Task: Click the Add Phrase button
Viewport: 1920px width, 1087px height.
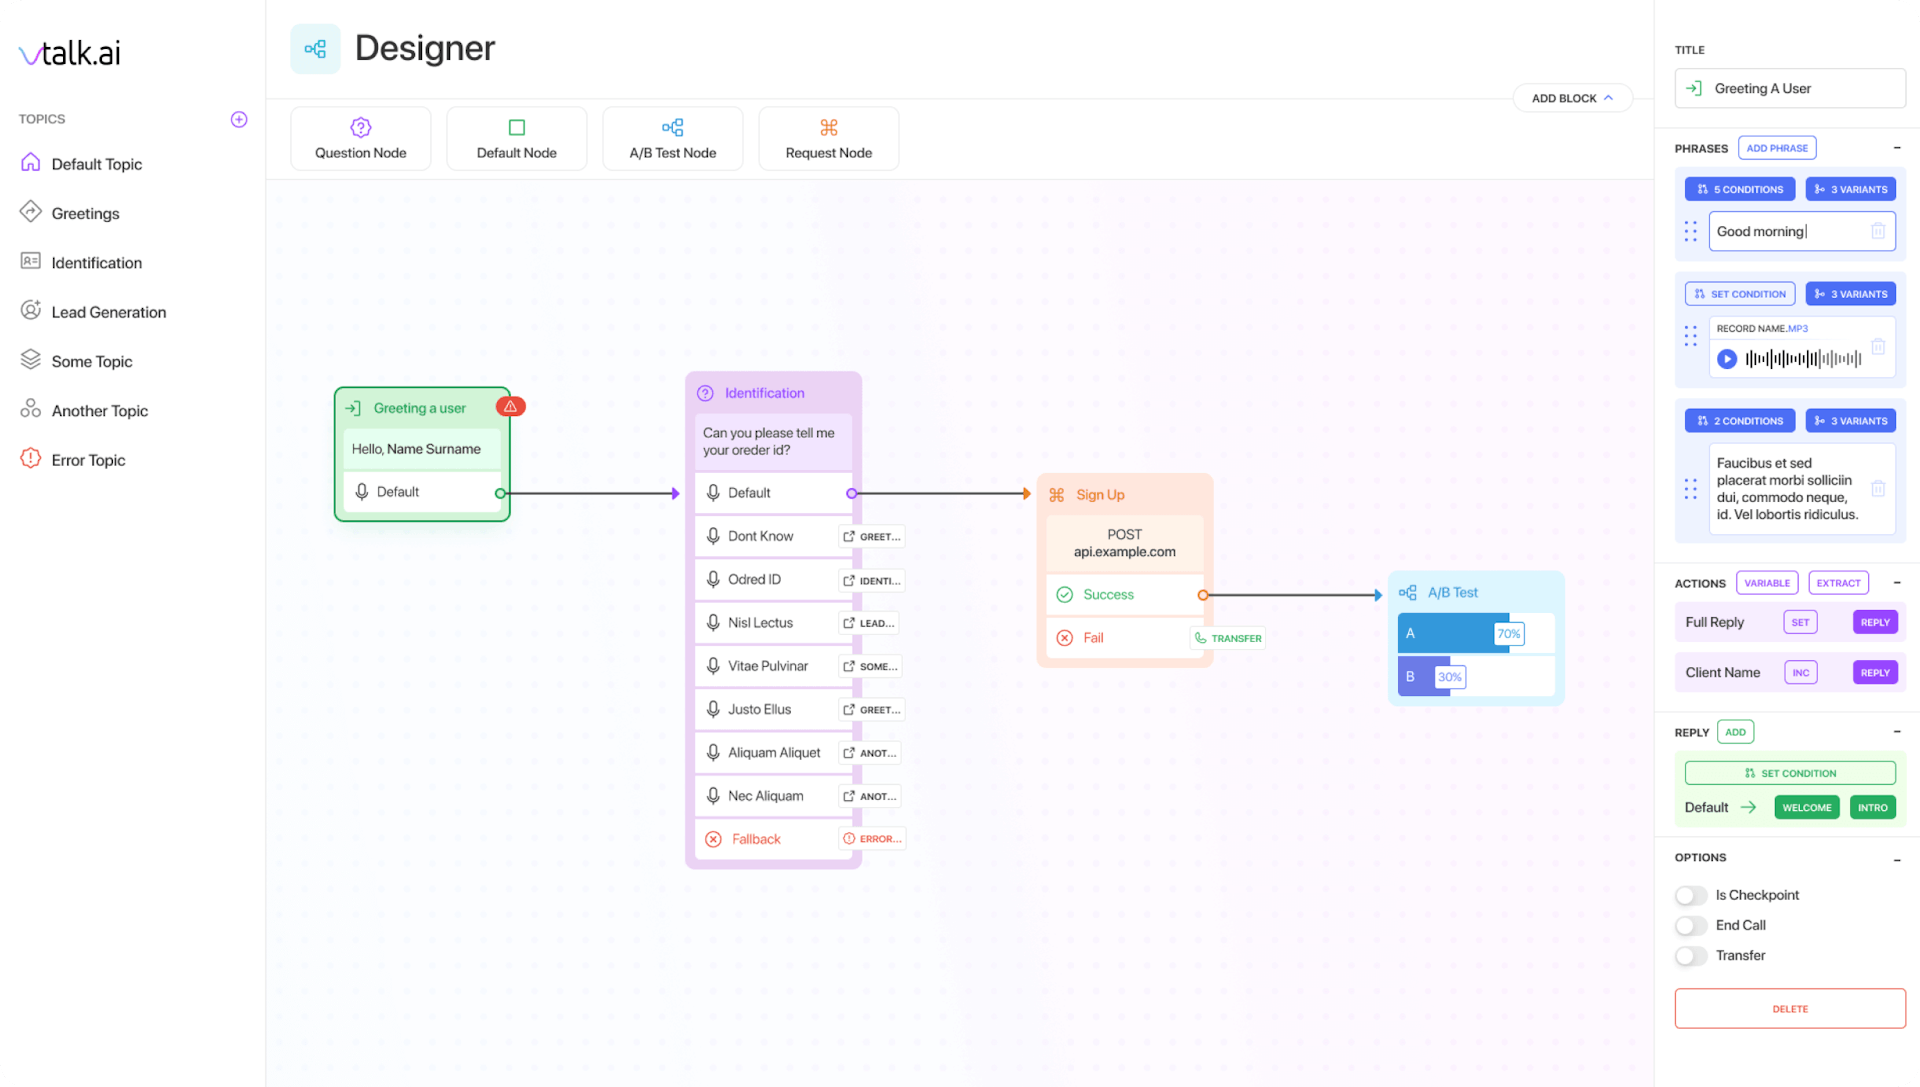Action: pyautogui.click(x=1777, y=148)
